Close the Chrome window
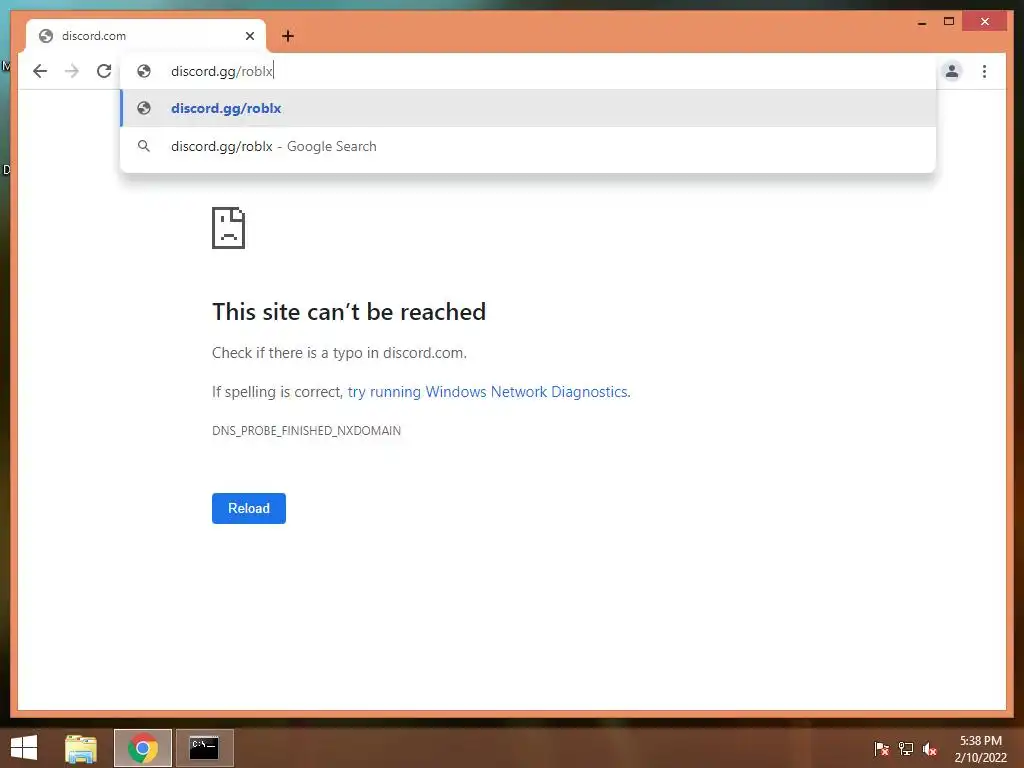This screenshot has height=768, width=1024. pyautogui.click(x=985, y=22)
